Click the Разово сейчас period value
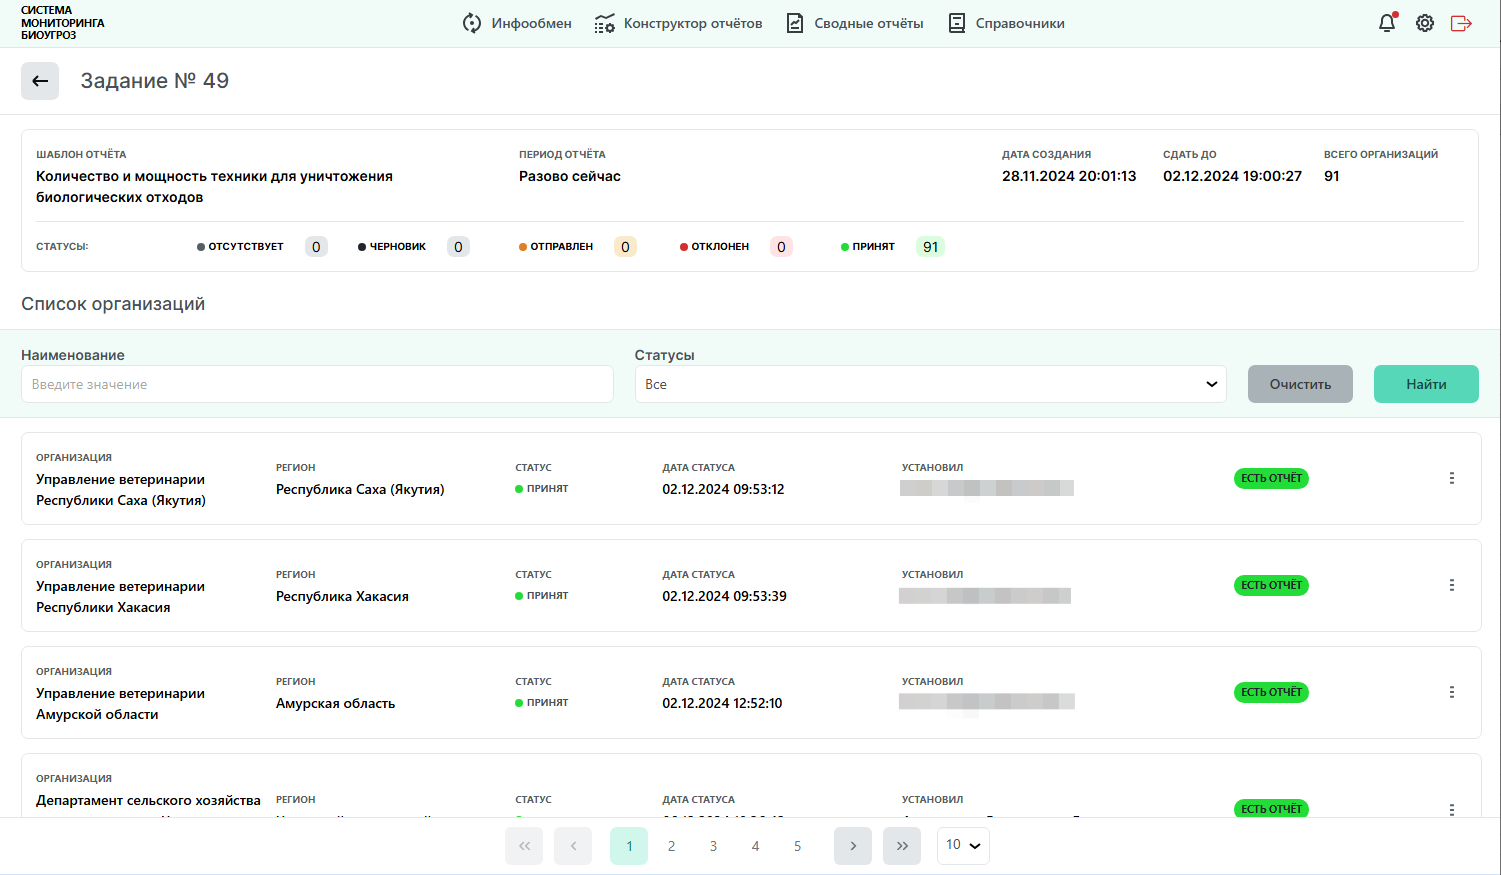 tap(570, 176)
